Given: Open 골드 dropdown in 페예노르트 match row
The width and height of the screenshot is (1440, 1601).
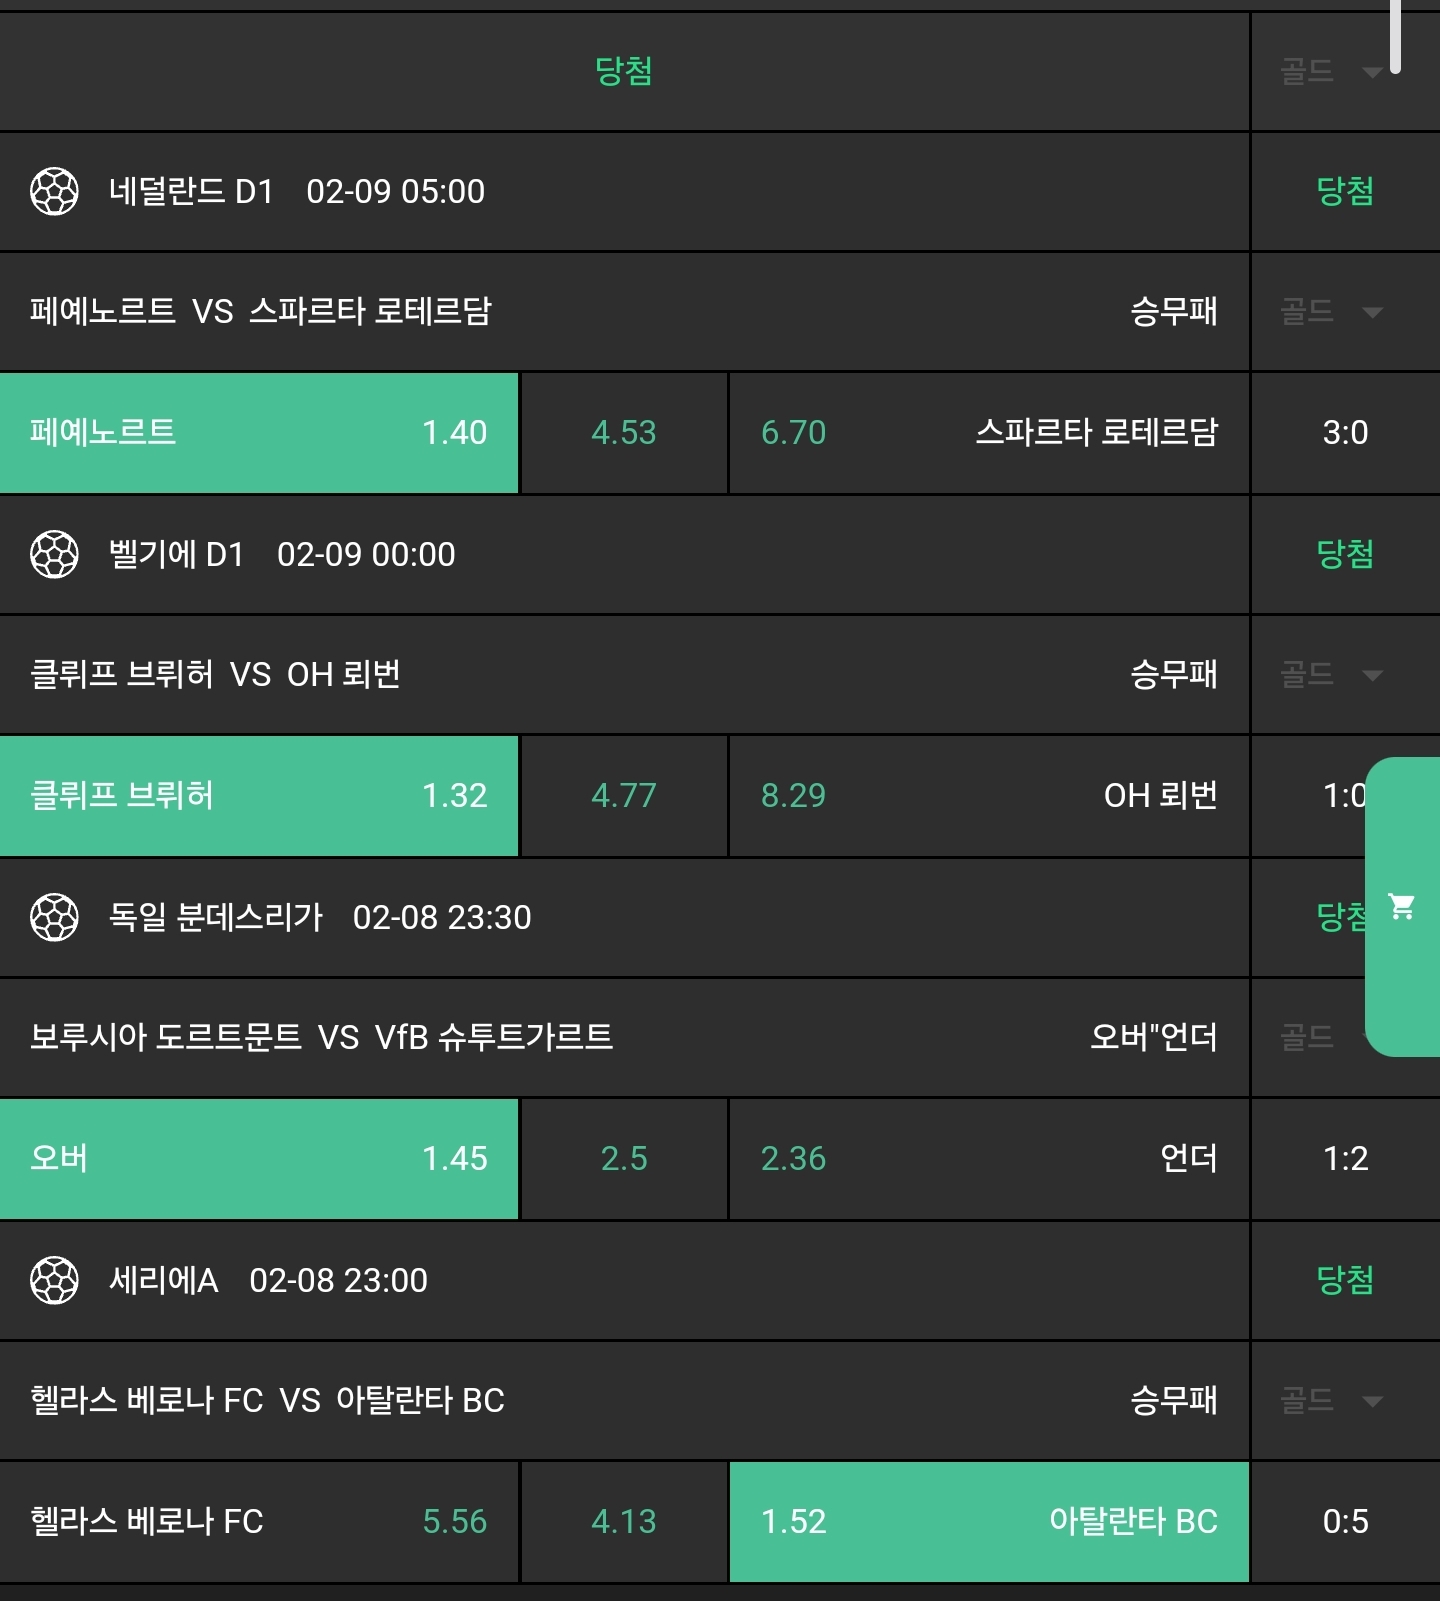Looking at the screenshot, I should point(1372,313).
